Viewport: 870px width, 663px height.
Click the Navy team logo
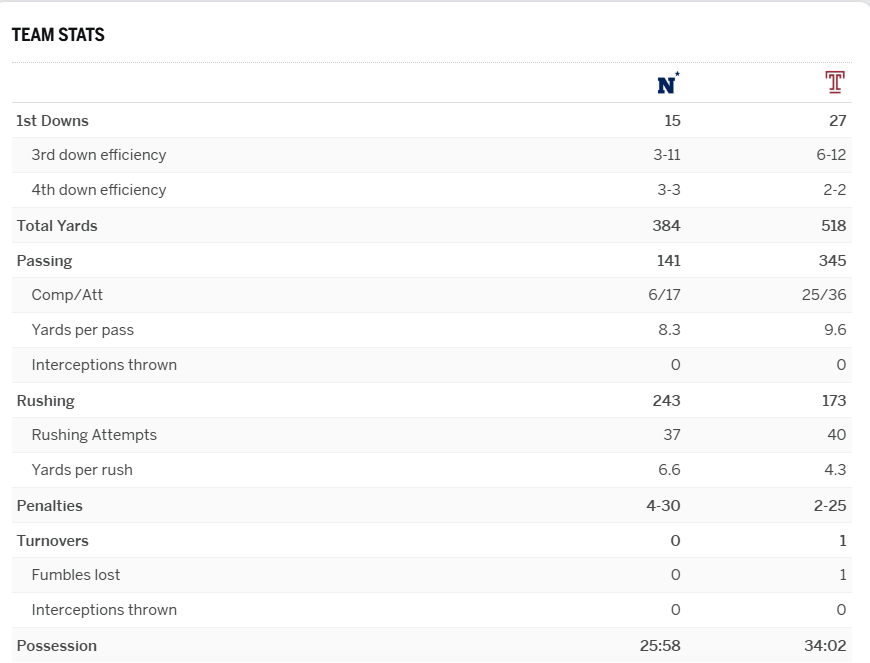point(667,84)
